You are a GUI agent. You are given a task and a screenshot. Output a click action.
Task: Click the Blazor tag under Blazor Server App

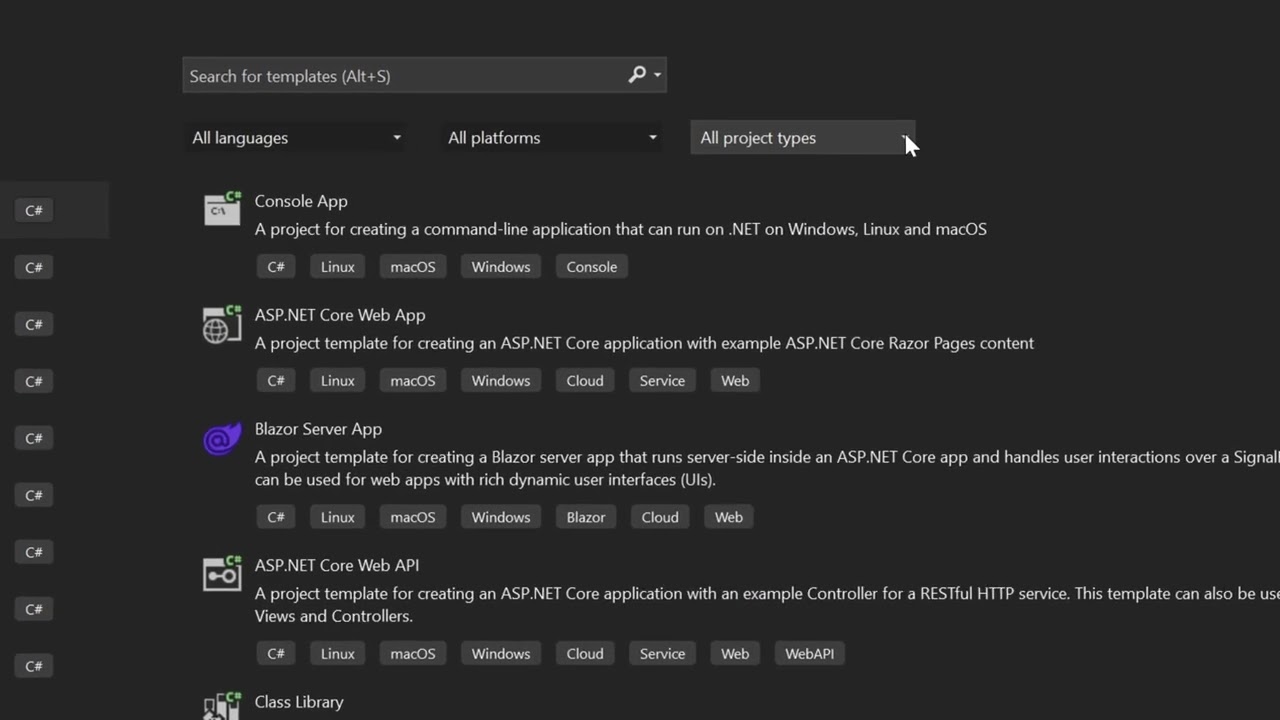tap(586, 517)
